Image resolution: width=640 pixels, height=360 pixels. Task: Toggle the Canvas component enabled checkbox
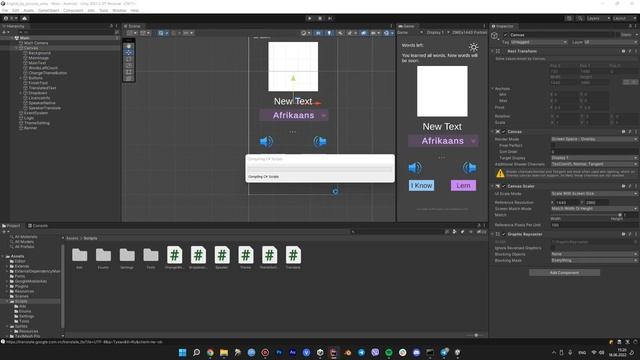504,132
